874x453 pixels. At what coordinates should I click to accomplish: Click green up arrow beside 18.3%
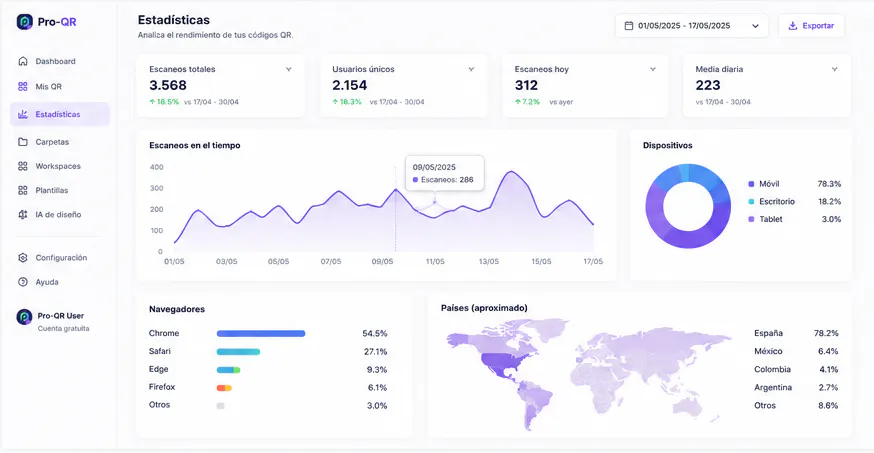coord(335,102)
